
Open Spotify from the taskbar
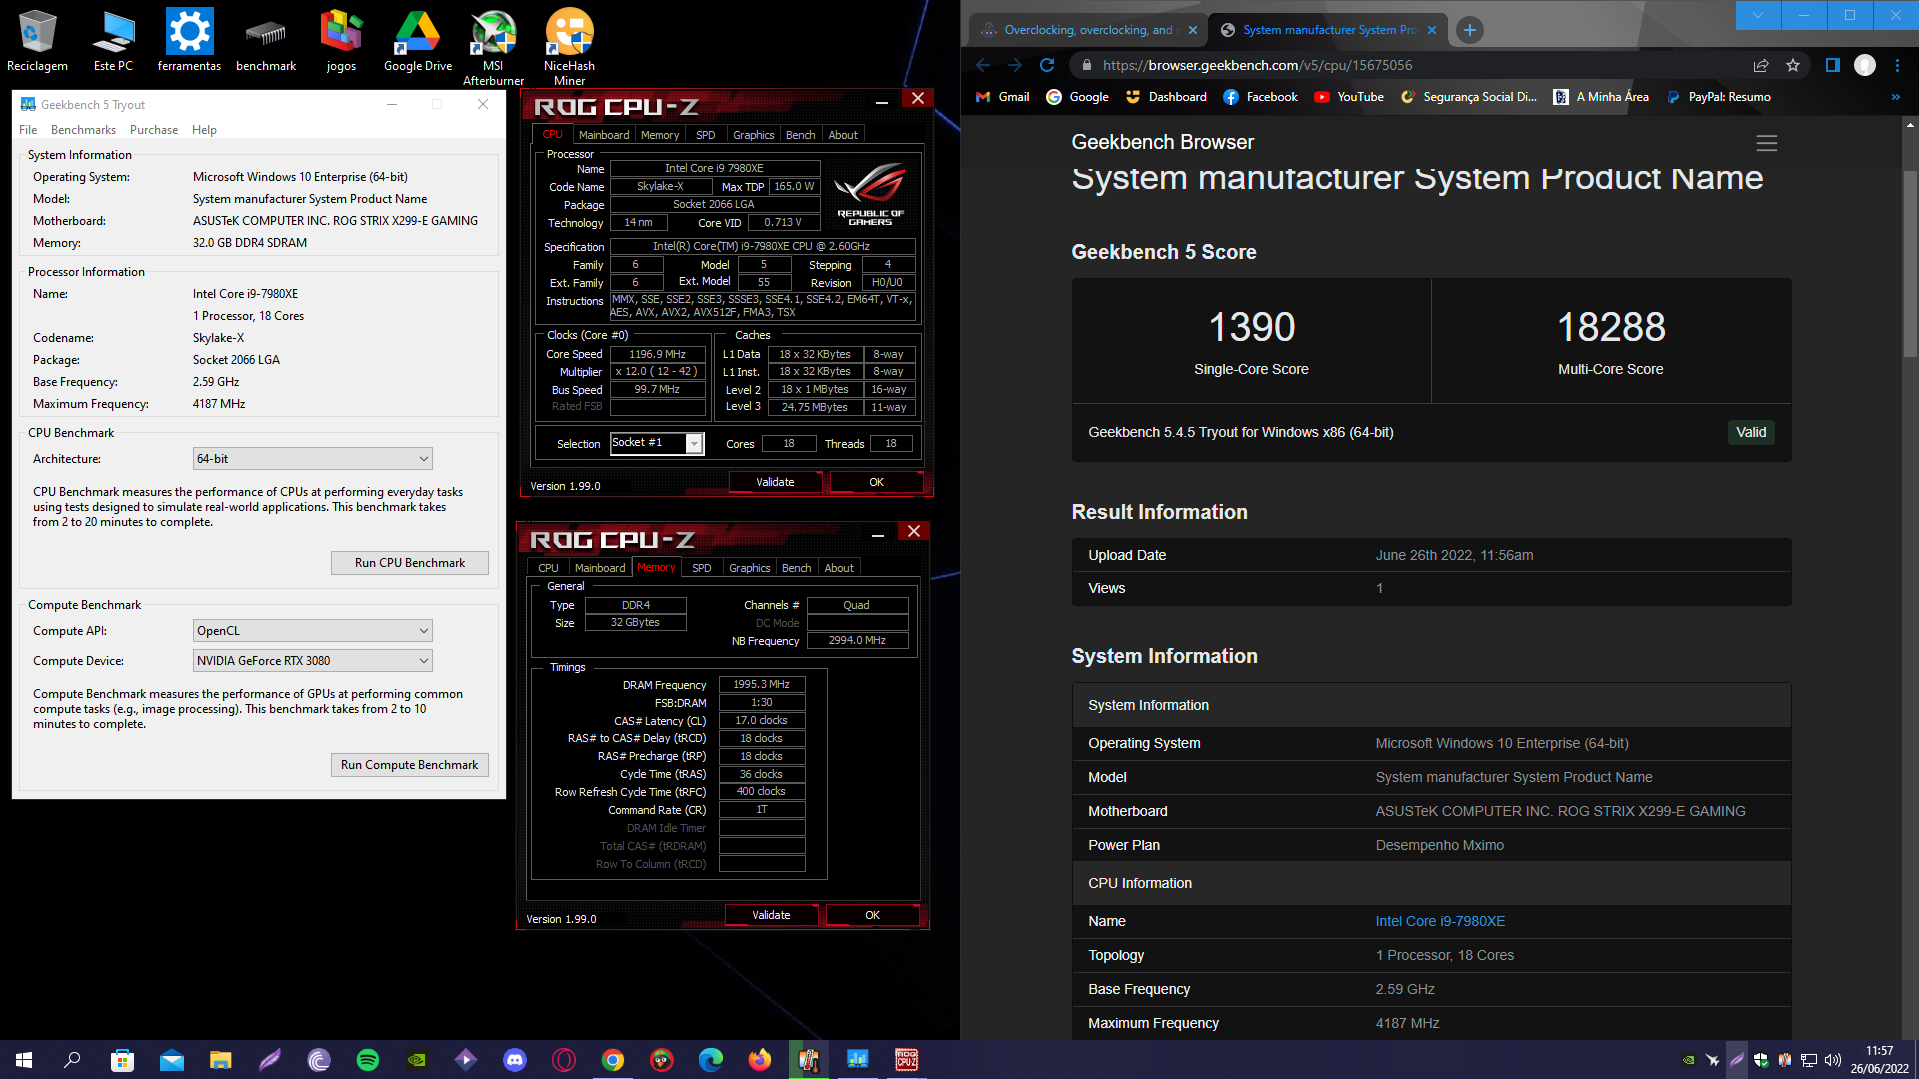(x=368, y=1060)
